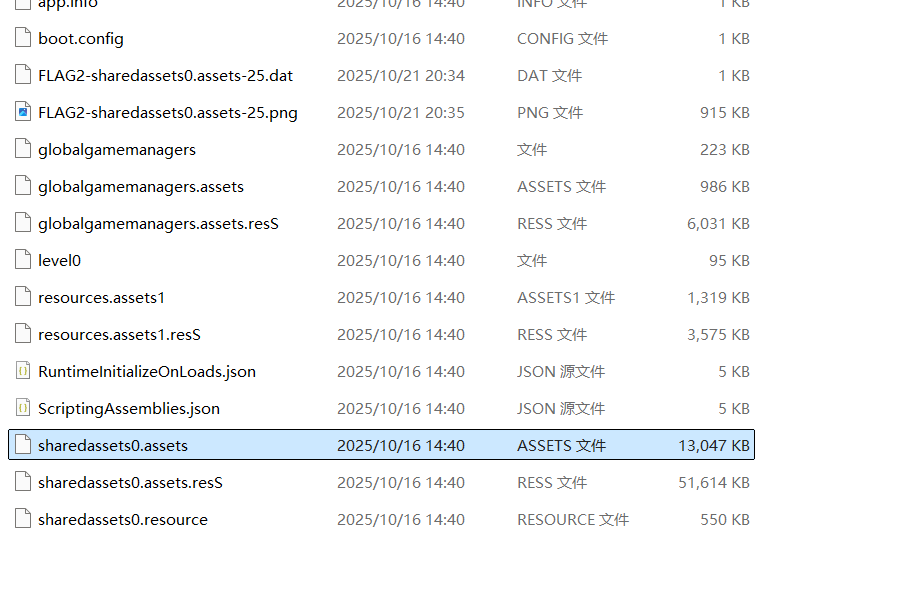Select the level0 file name

coord(59,260)
